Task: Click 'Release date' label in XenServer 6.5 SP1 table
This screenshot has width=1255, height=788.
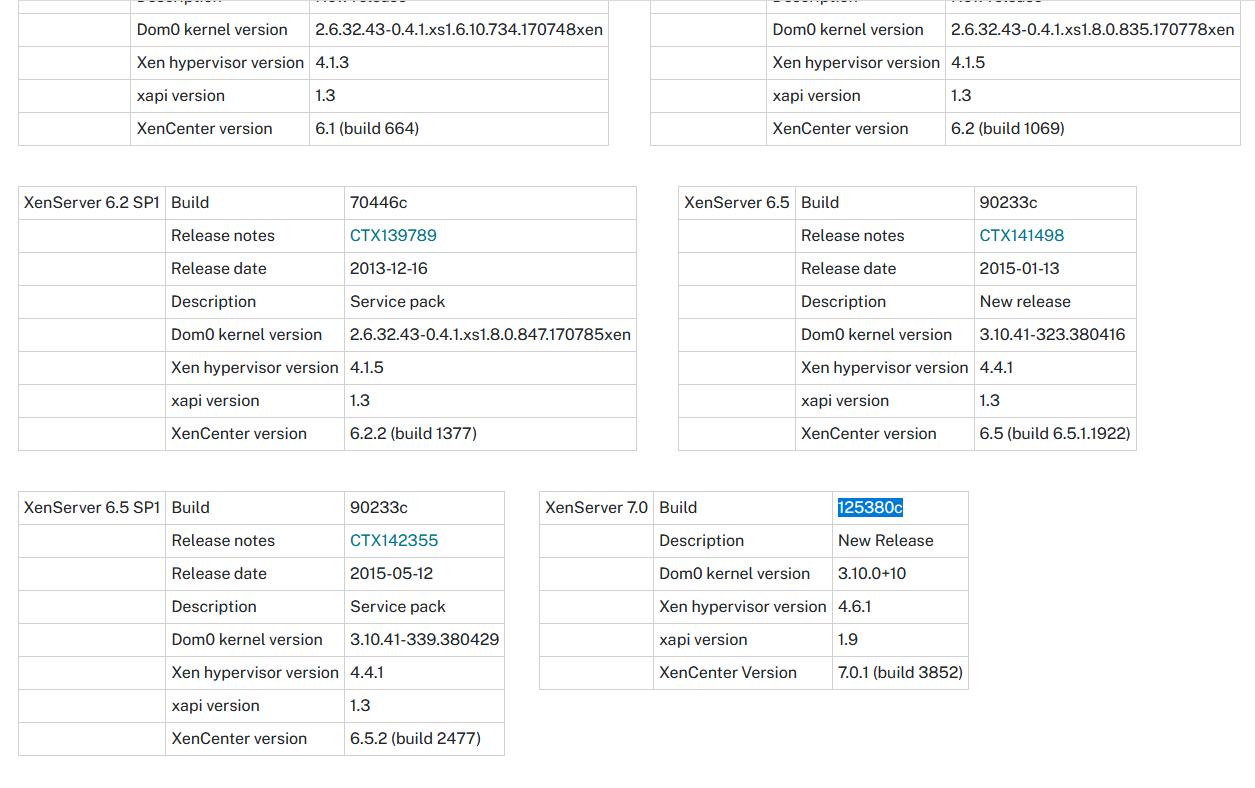Action: (219, 574)
